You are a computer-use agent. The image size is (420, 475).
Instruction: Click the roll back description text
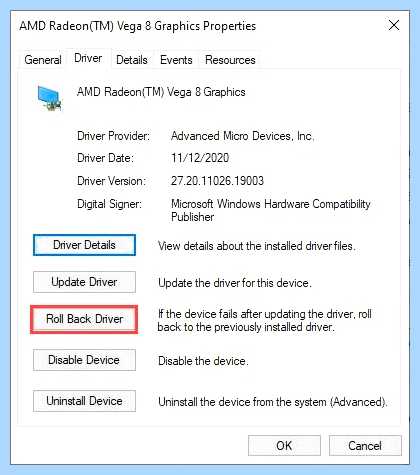[264, 320]
